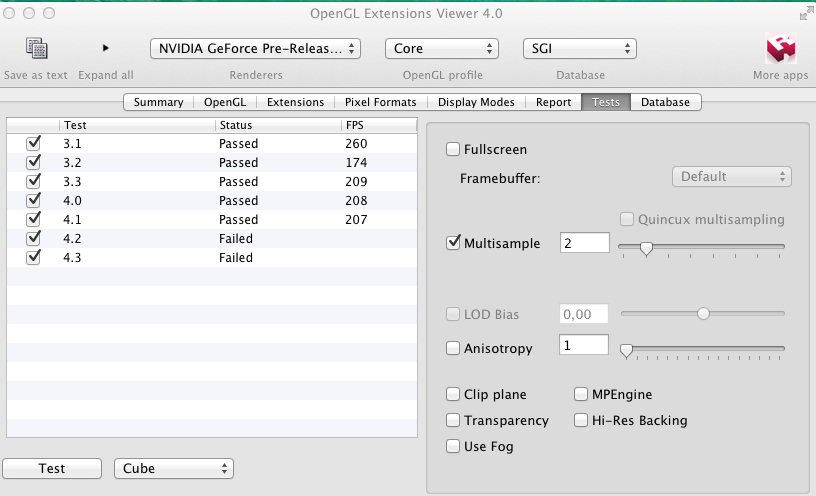
Task: Enable the Clip plane checkbox
Action: (453, 394)
